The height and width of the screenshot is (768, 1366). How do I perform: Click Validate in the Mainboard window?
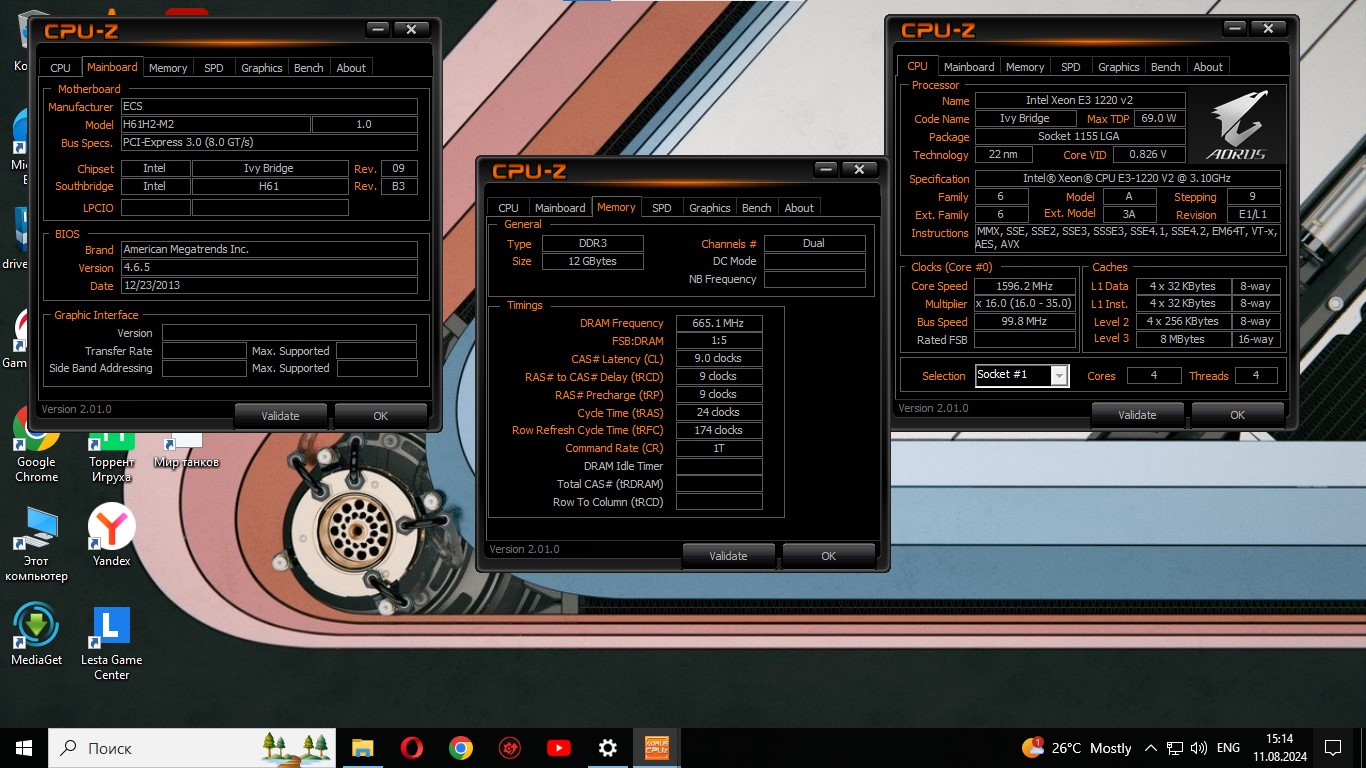click(x=281, y=416)
